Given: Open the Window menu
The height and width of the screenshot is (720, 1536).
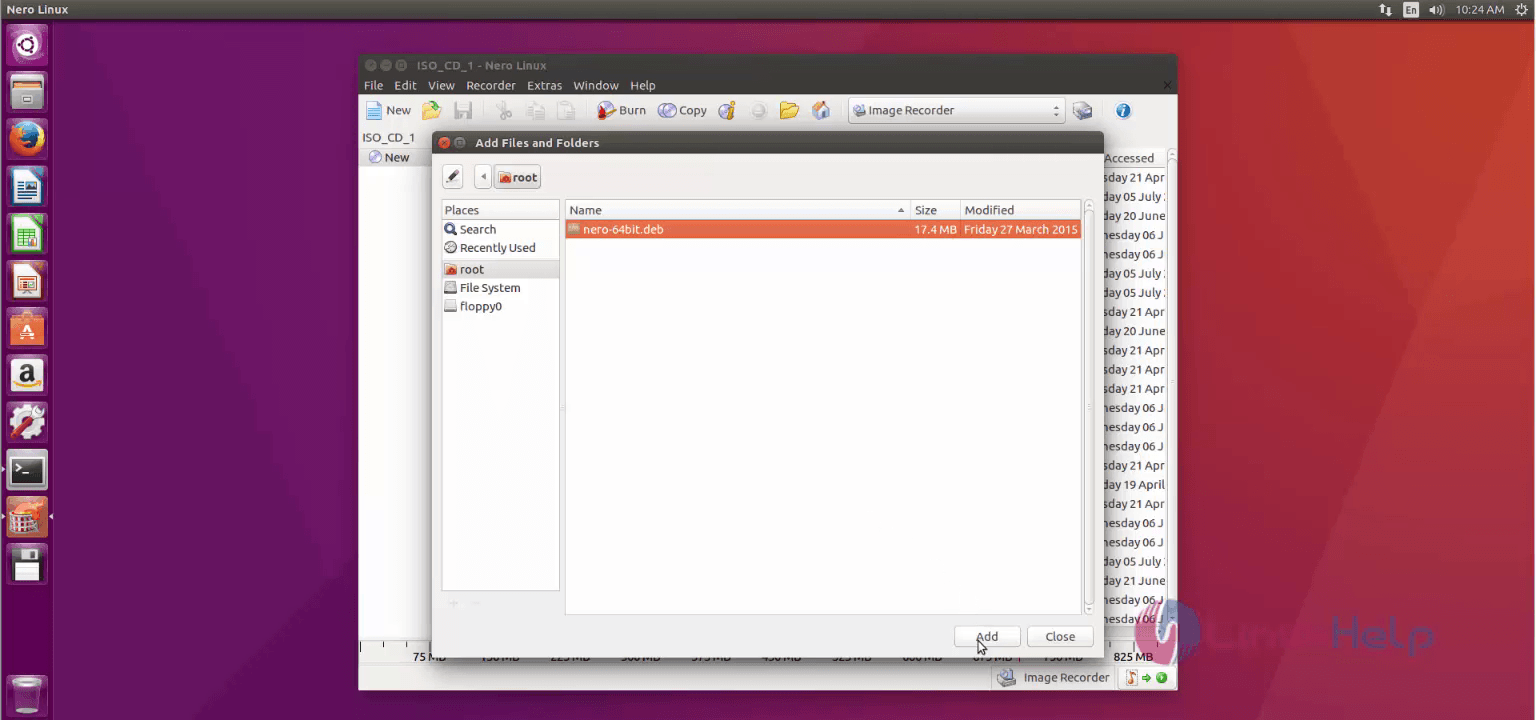Looking at the screenshot, I should tap(596, 86).
